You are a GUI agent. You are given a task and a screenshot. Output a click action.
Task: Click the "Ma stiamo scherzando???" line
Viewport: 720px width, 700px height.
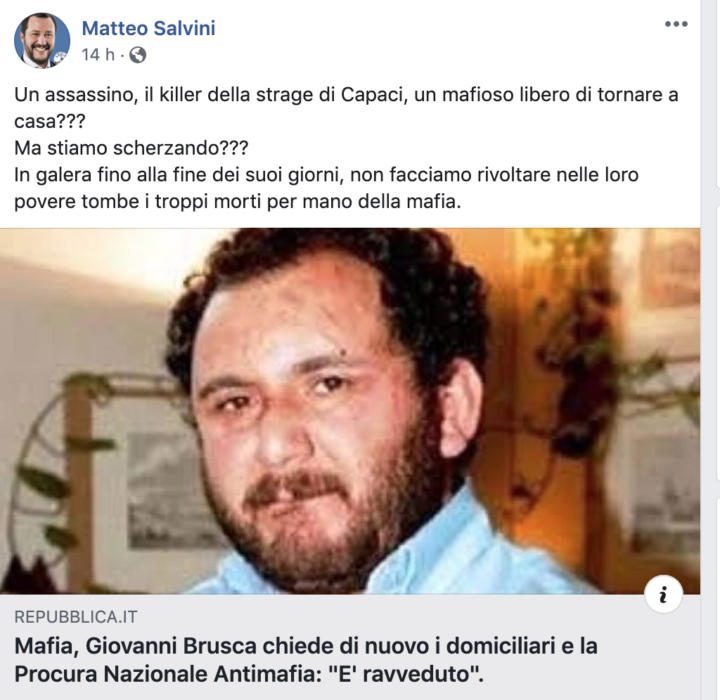click(131, 148)
